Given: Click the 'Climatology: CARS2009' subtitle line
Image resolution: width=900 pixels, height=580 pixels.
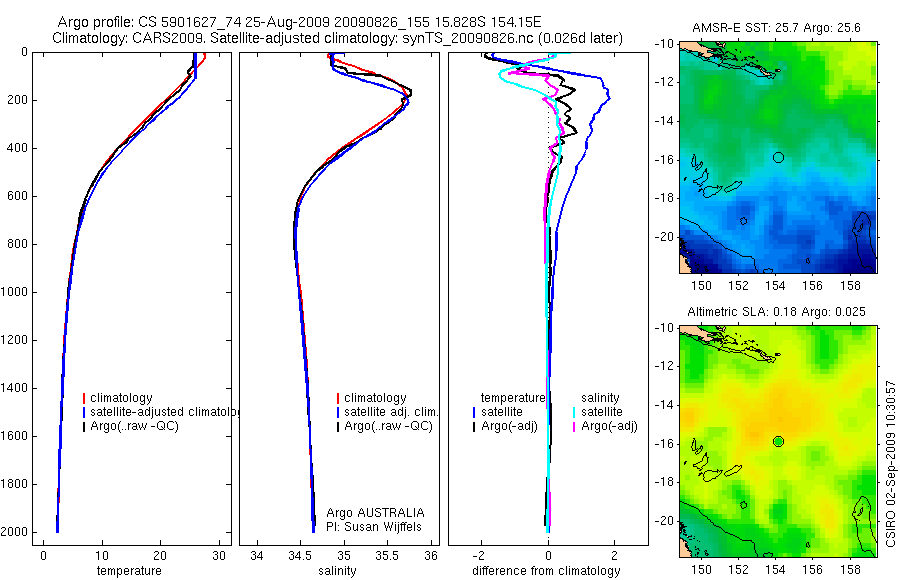Looking at the screenshot, I should coord(337,38).
